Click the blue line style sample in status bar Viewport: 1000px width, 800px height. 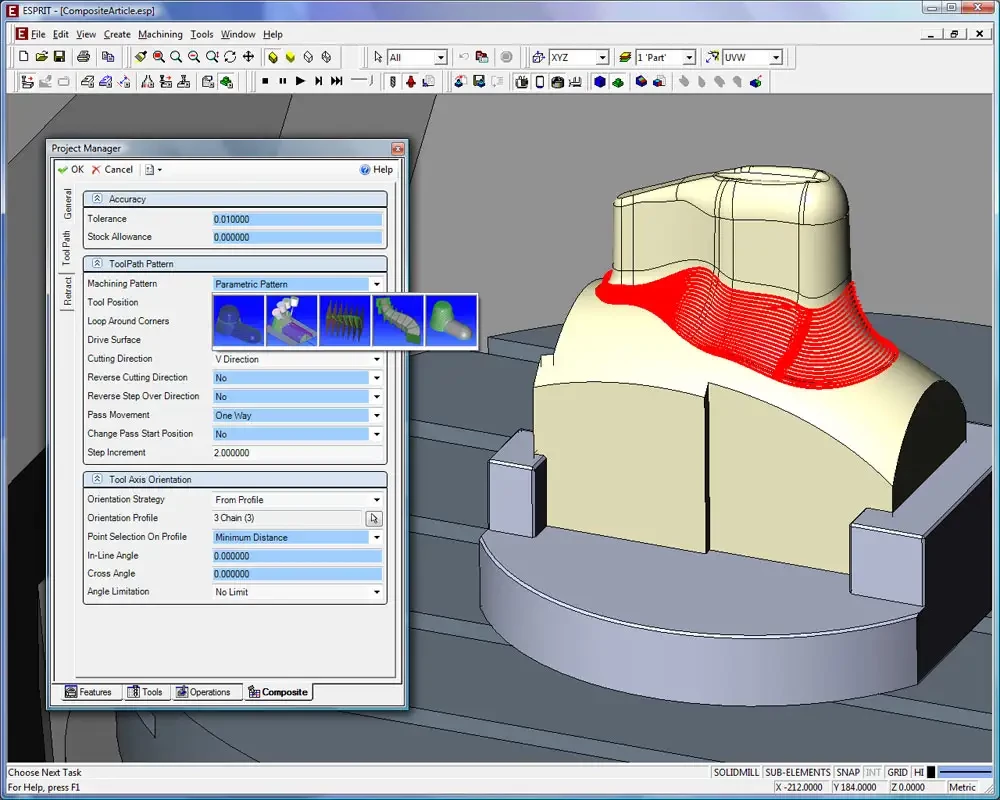pos(966,773)
